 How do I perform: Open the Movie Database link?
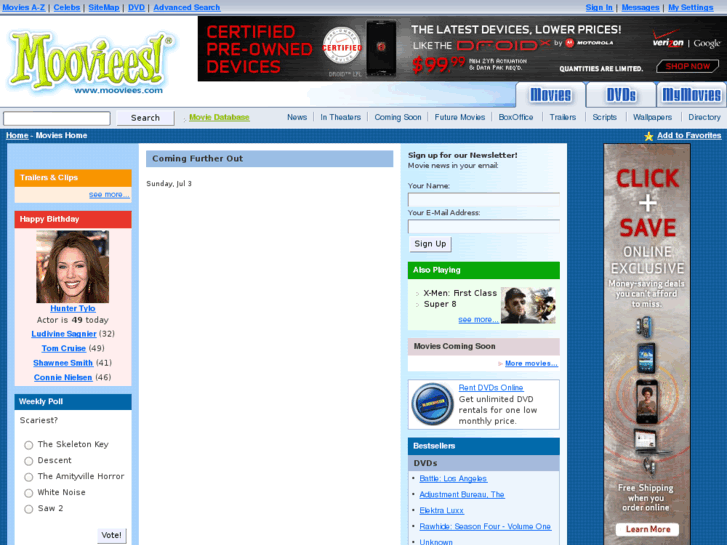pyautogui.click(x=219, y=117)
